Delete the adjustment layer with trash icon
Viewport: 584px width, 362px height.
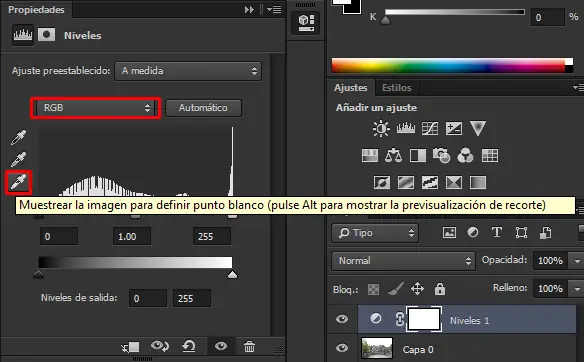tap(249, 346)
